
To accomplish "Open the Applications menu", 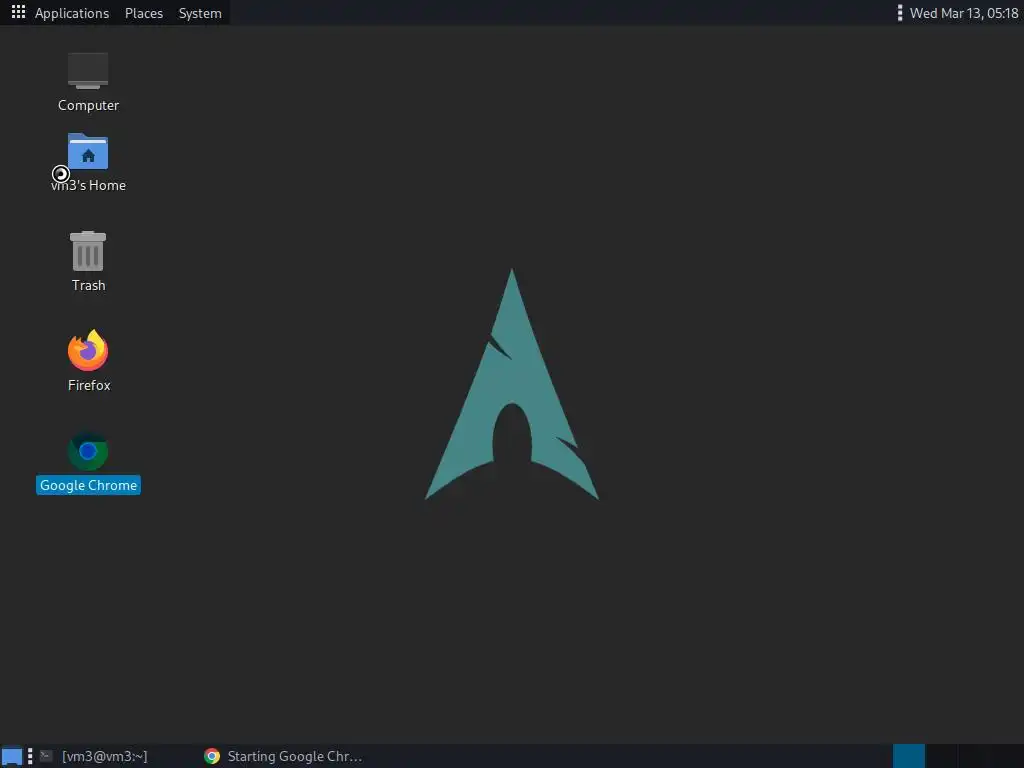I will coord(72,13).
